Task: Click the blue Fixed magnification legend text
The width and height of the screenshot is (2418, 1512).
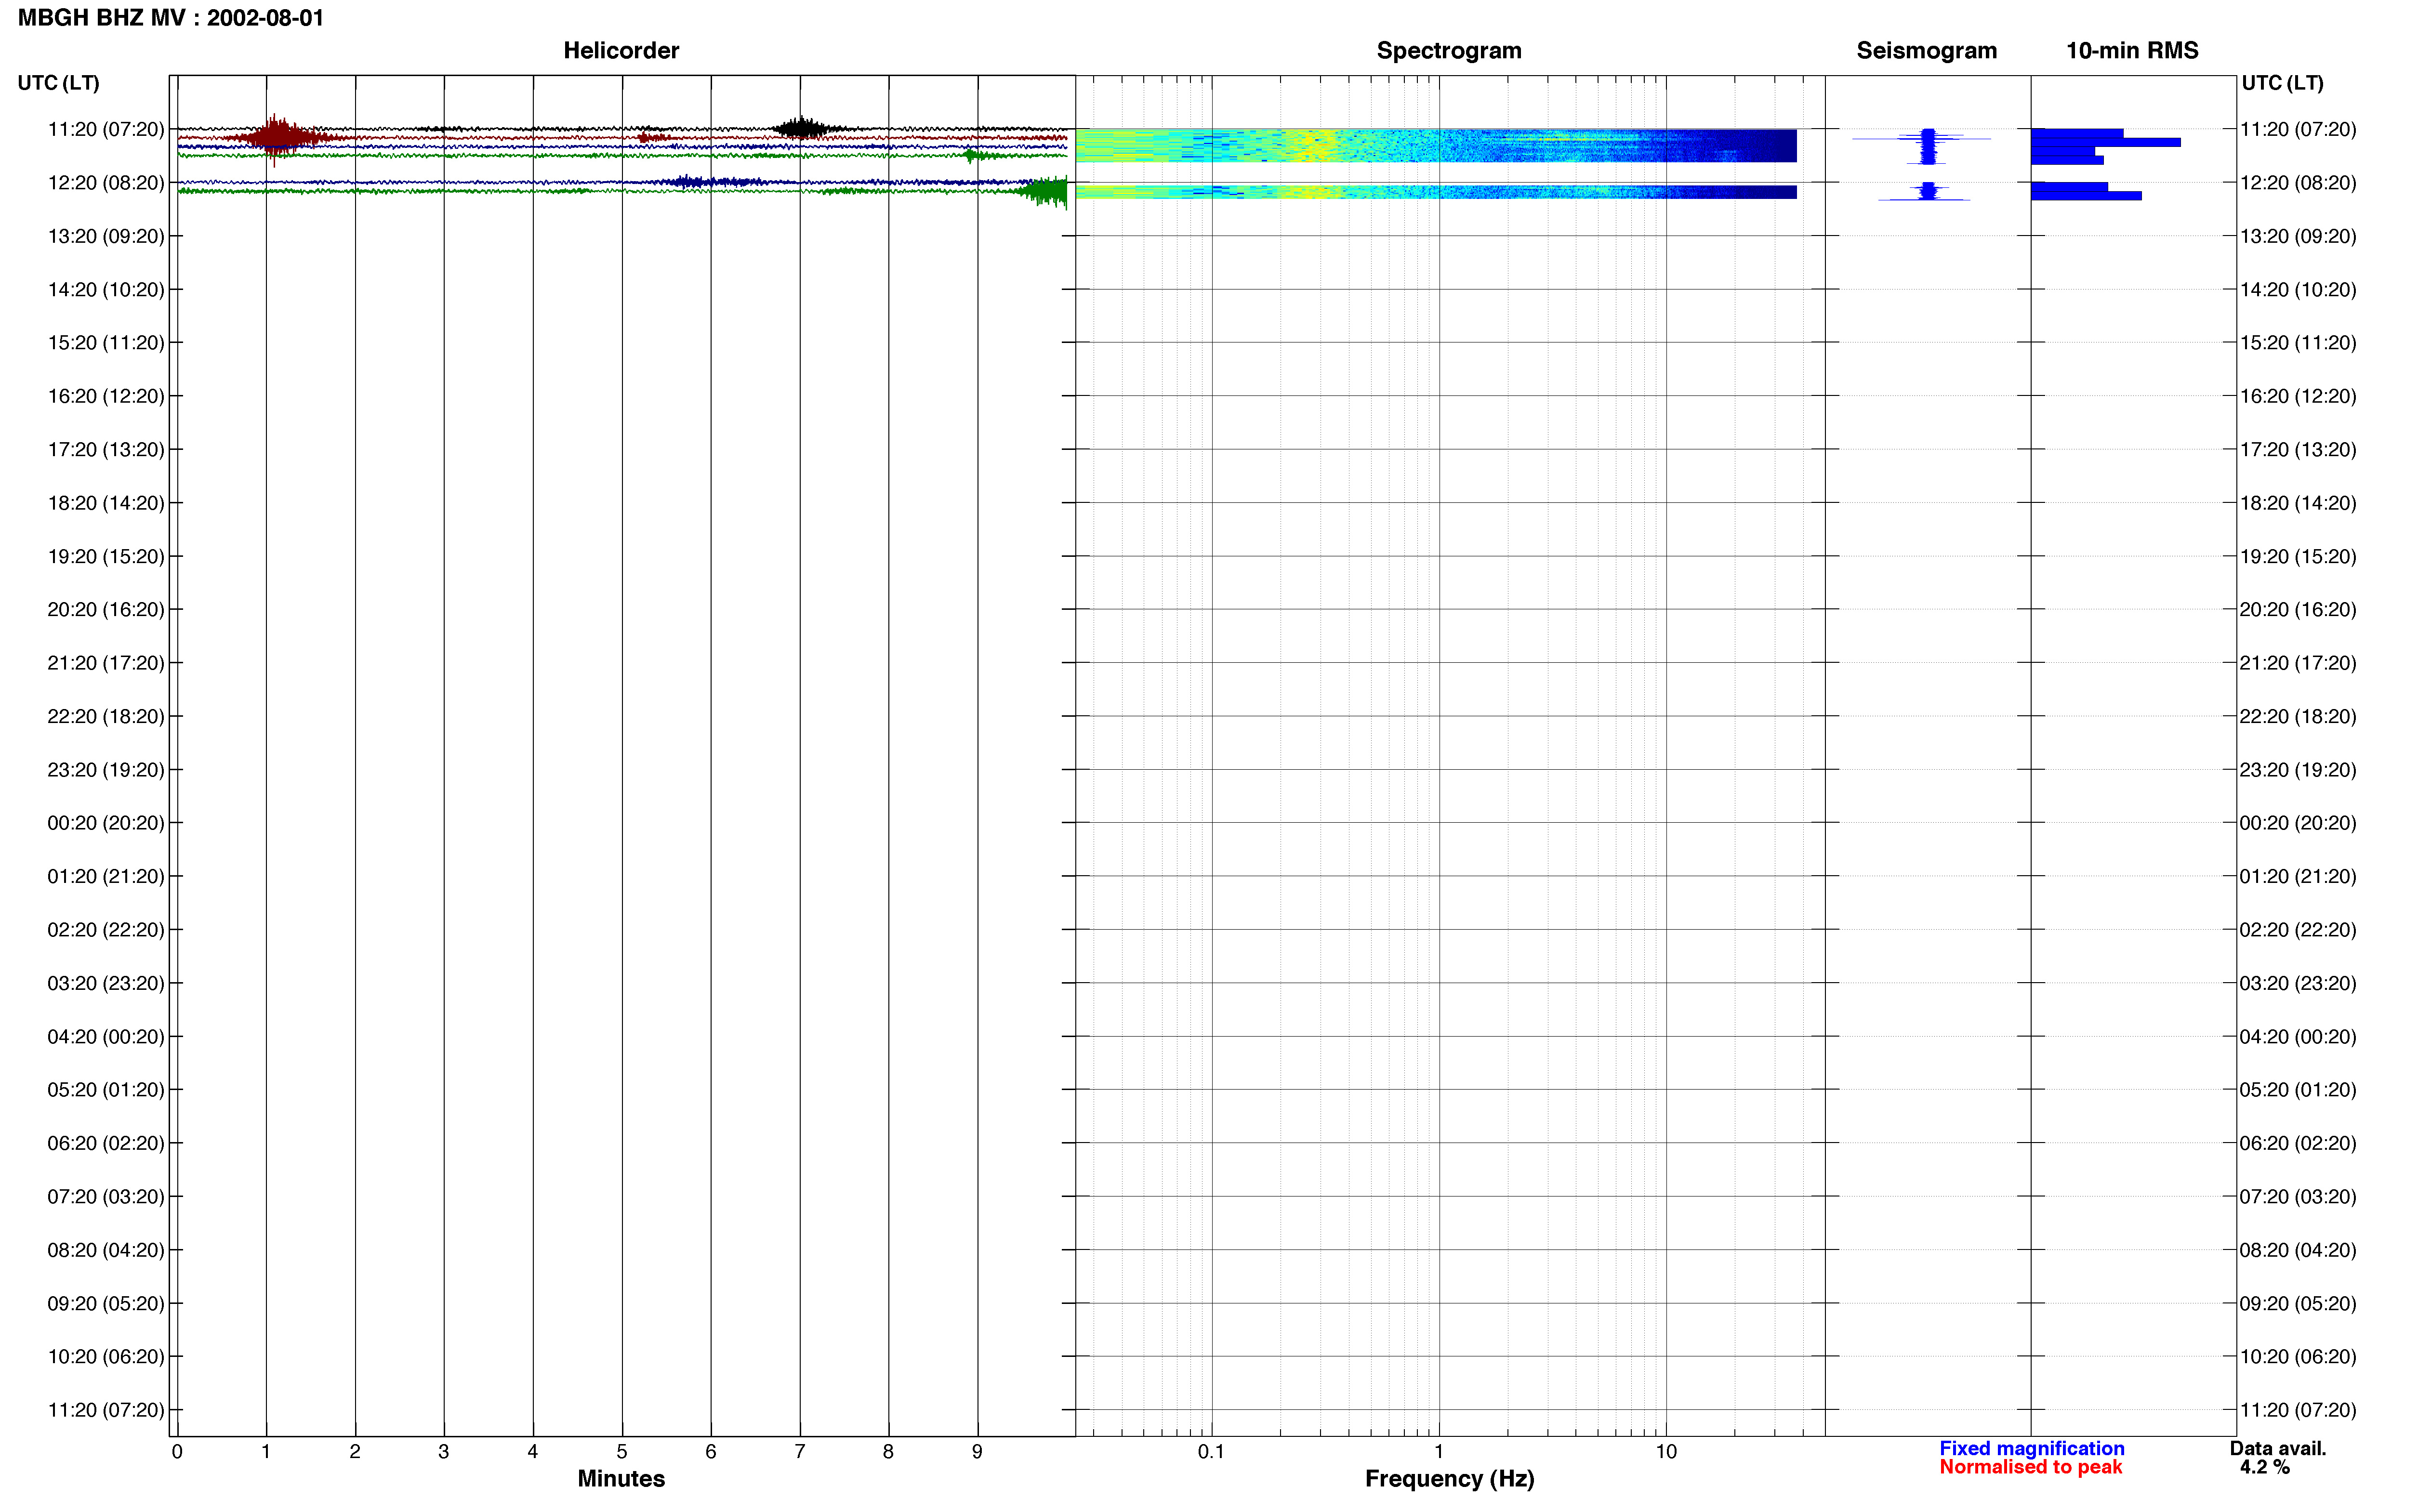Action: pyautogui.click(x=2032, y=1448)
